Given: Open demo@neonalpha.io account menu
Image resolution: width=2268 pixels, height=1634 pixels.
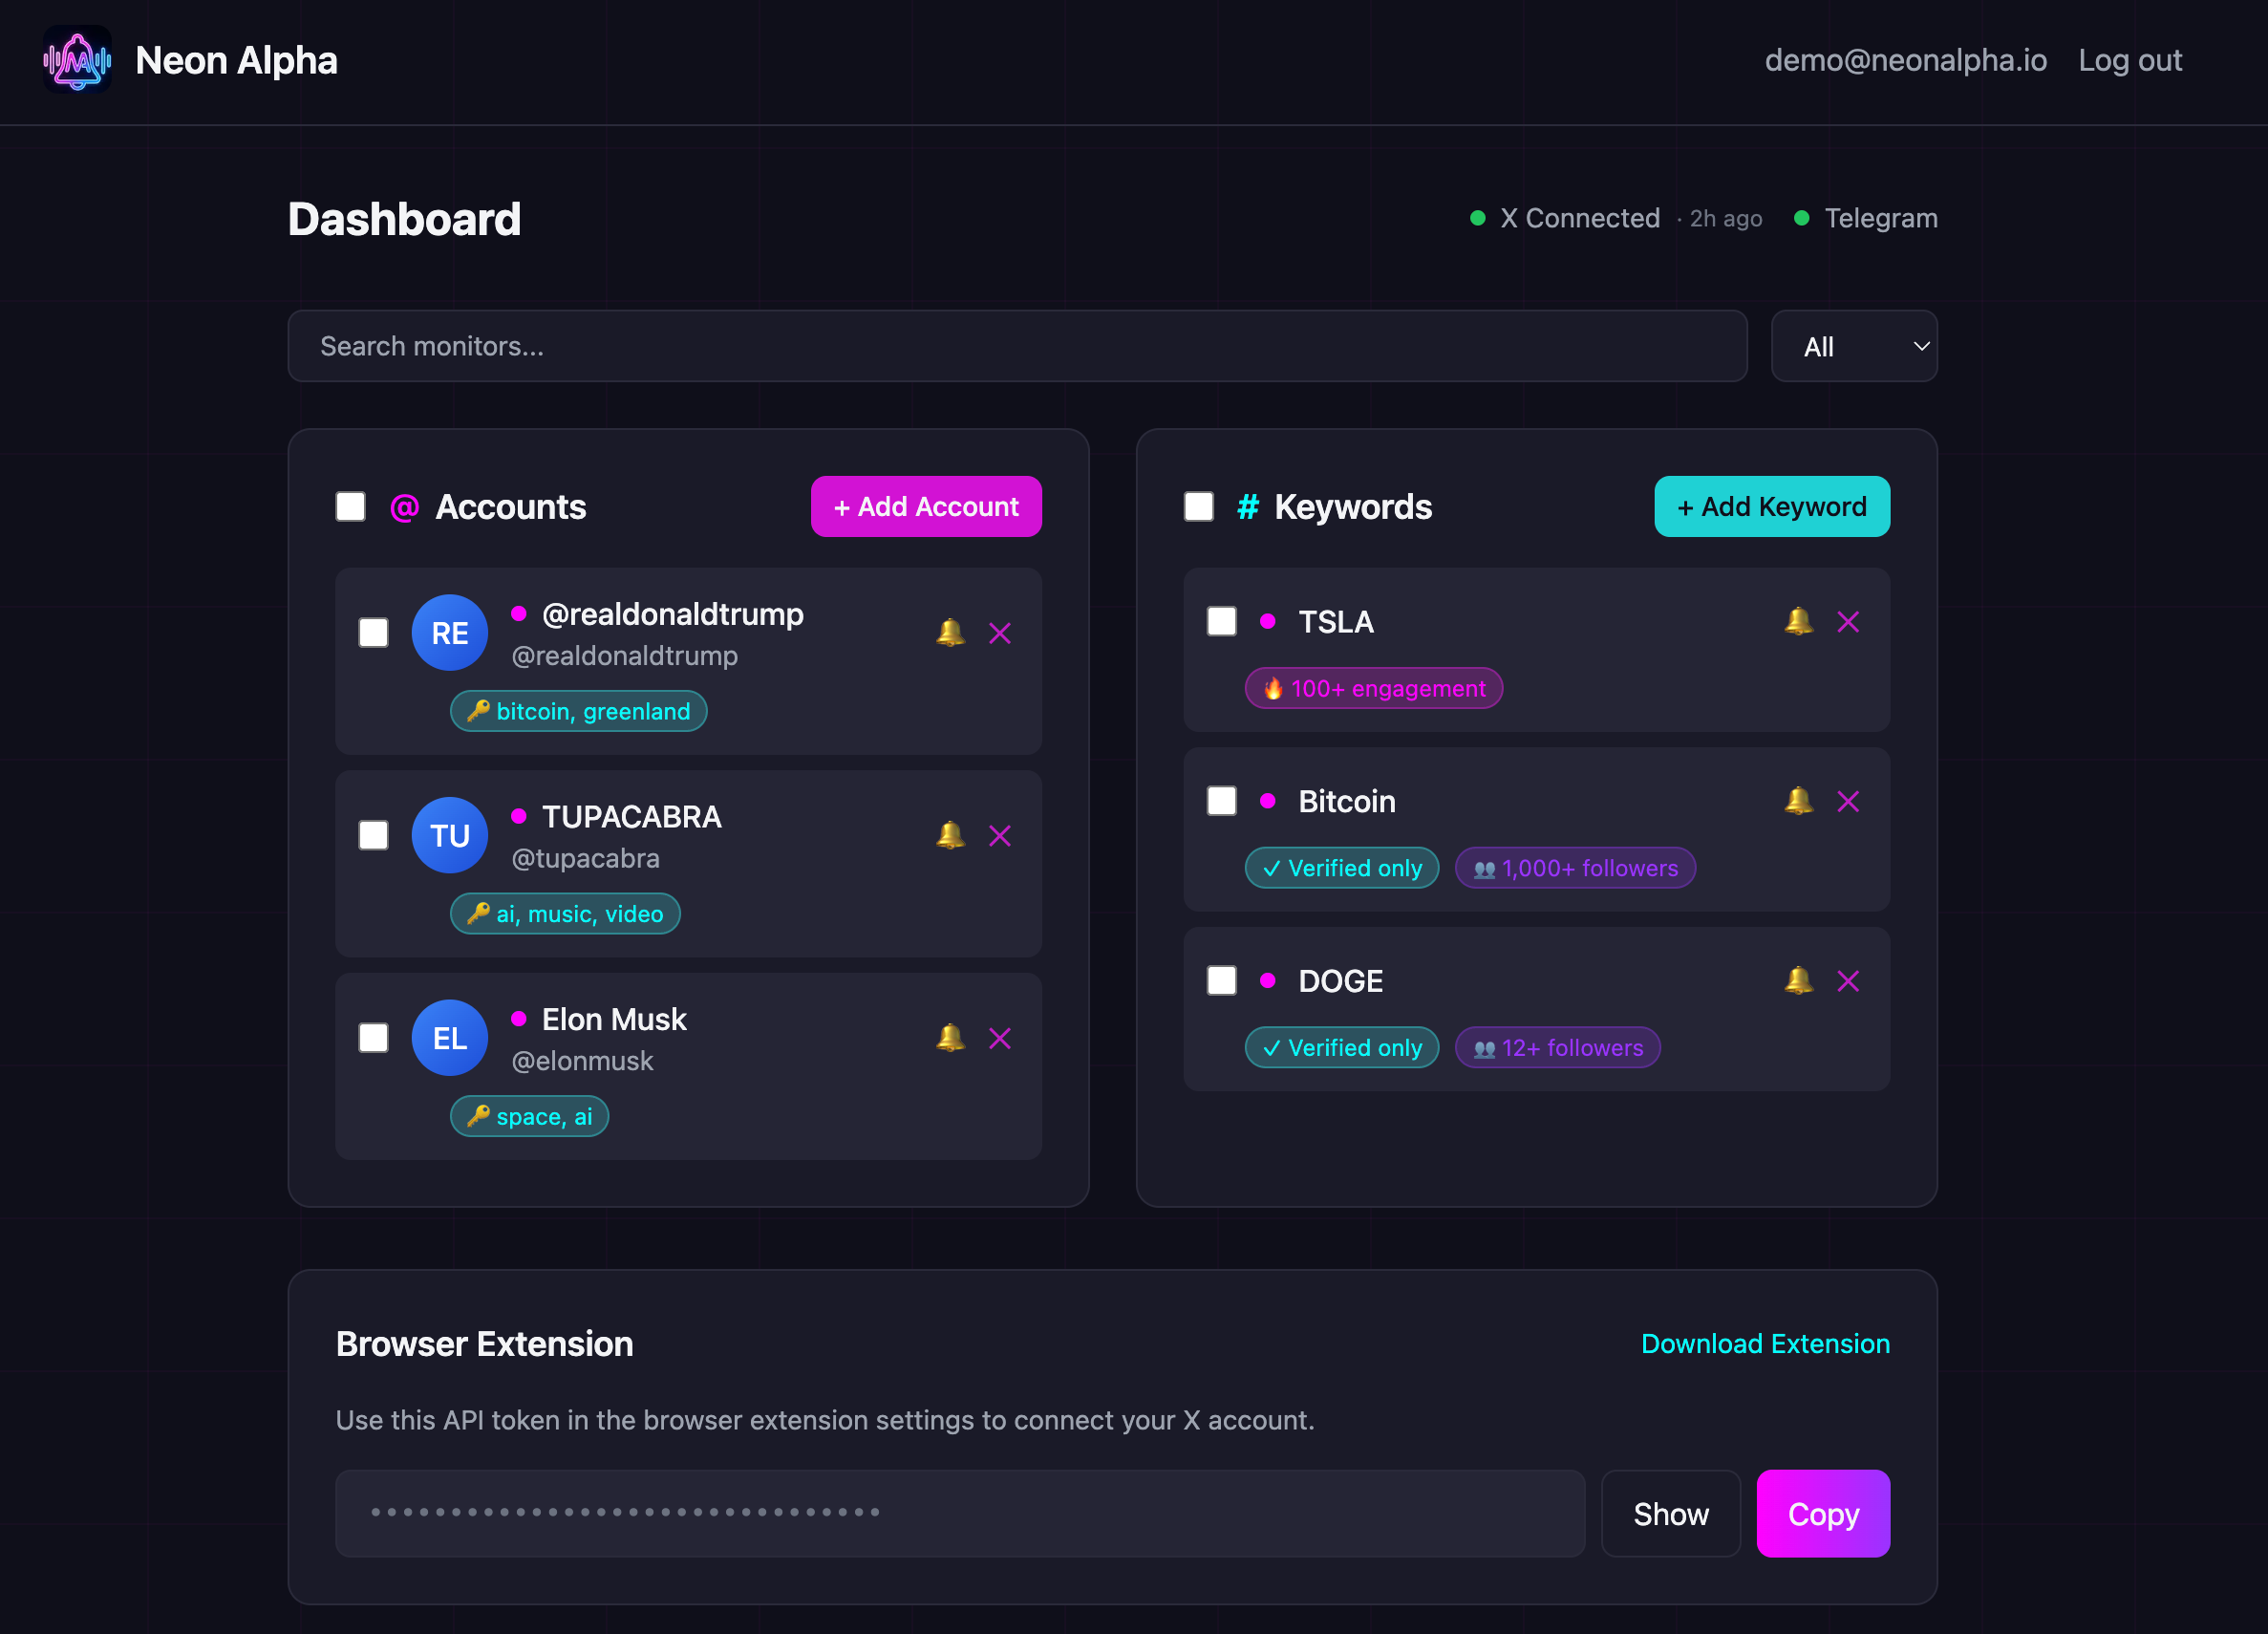Looking at the screenshot, I should coord(1905,60).
